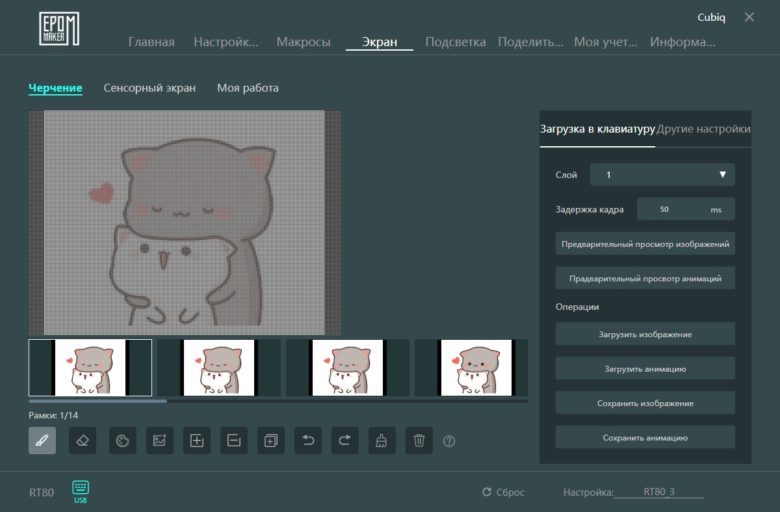The height and width of the screenshot is (512, 780).
Task: Select the third frame thumbnail
Action: pos(348,368)
